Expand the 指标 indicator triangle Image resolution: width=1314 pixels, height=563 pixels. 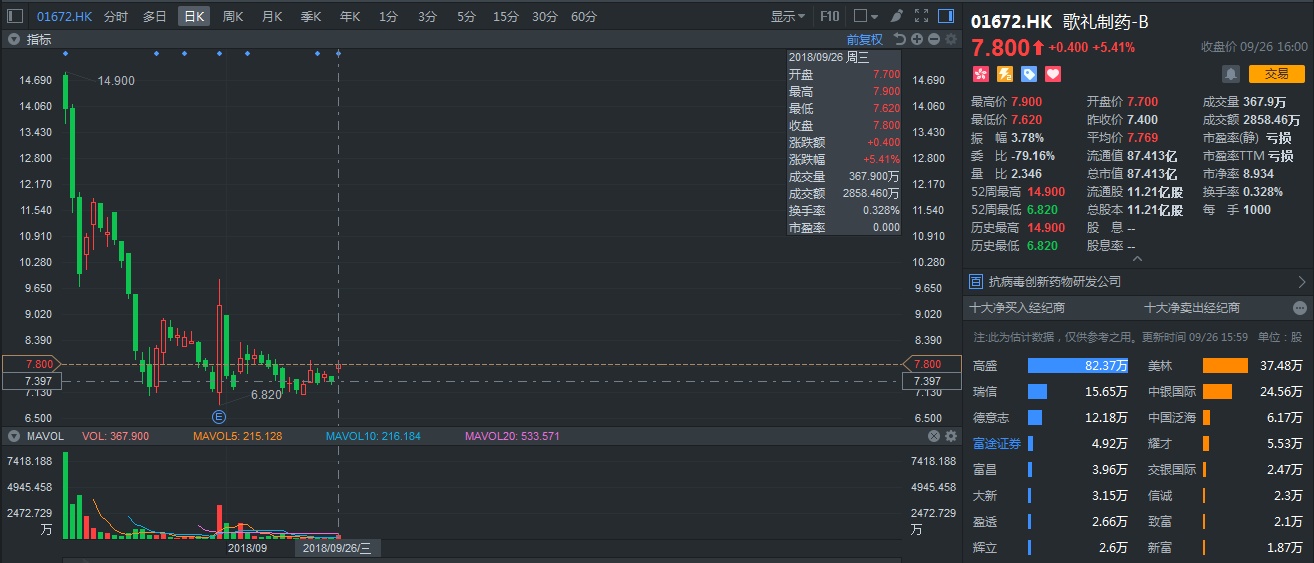click(x=15, y=39)
